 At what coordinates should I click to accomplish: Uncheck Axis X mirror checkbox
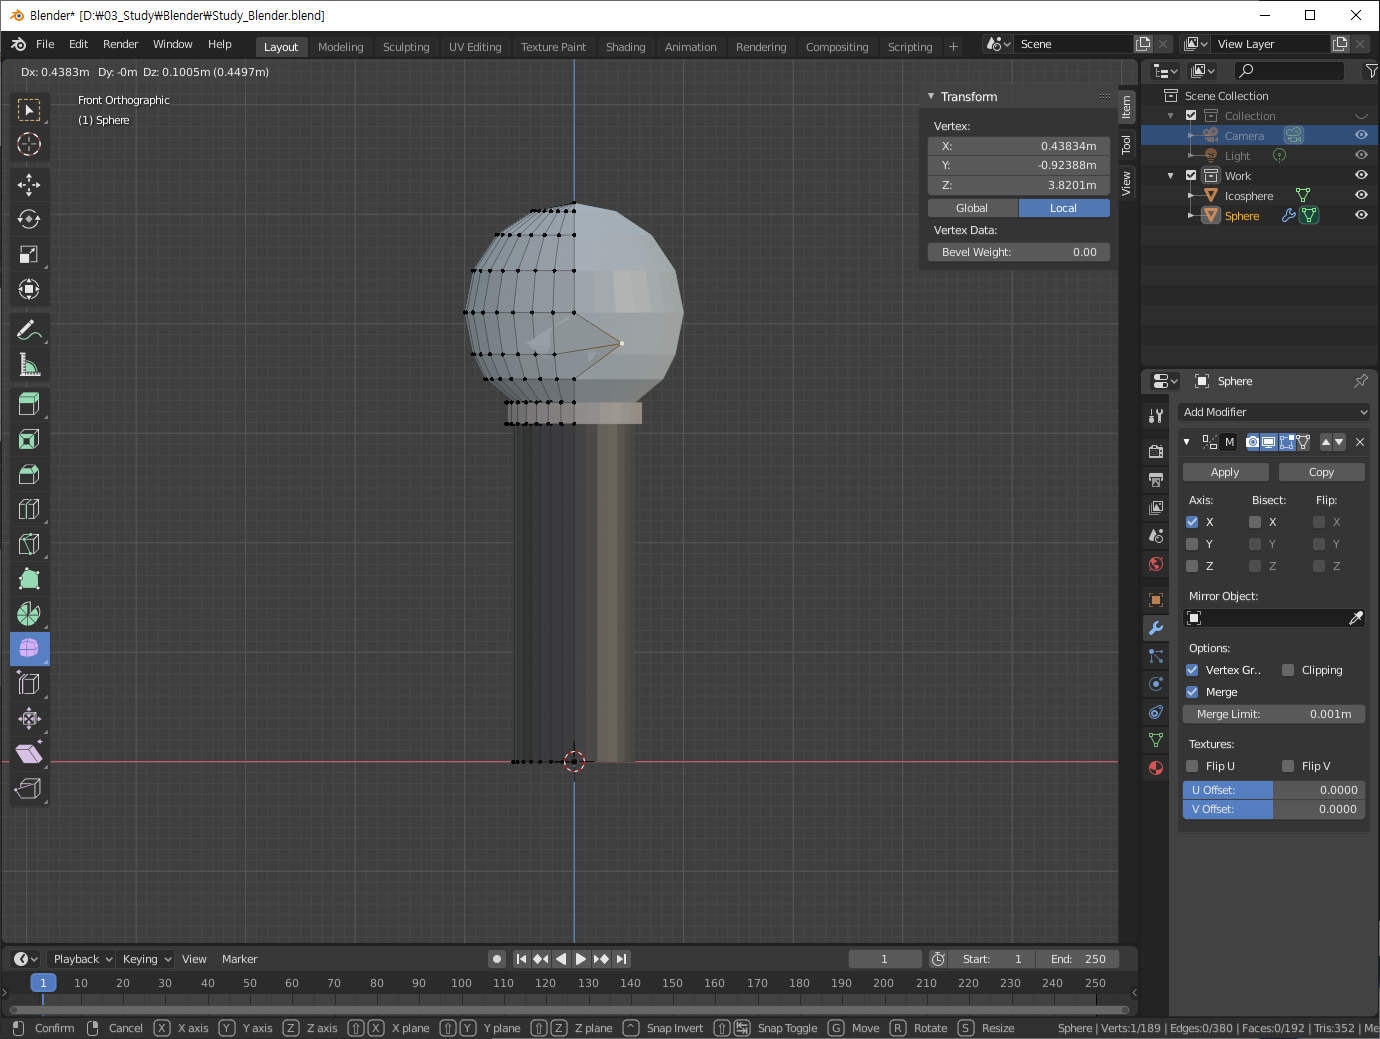pyautogui.click(x=1192, y=522)
